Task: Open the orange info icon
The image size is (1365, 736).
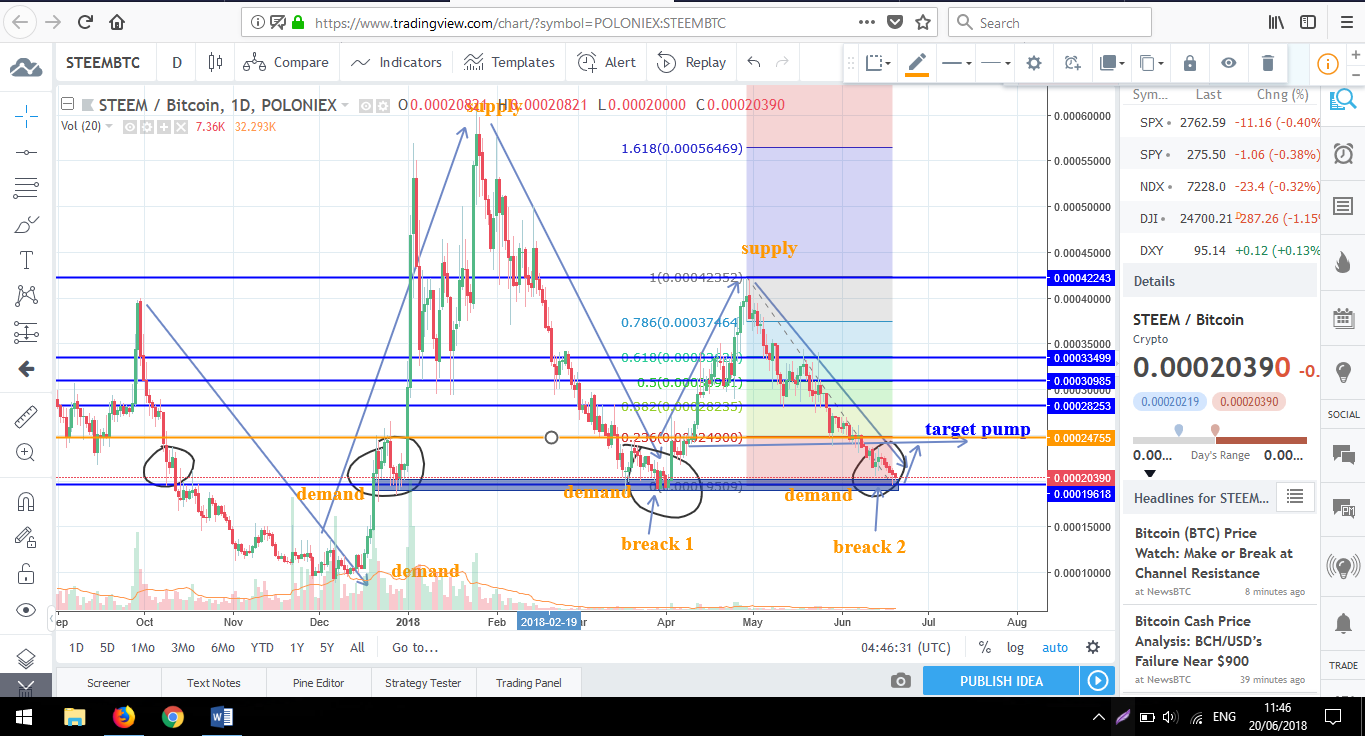Action: 1327,63
